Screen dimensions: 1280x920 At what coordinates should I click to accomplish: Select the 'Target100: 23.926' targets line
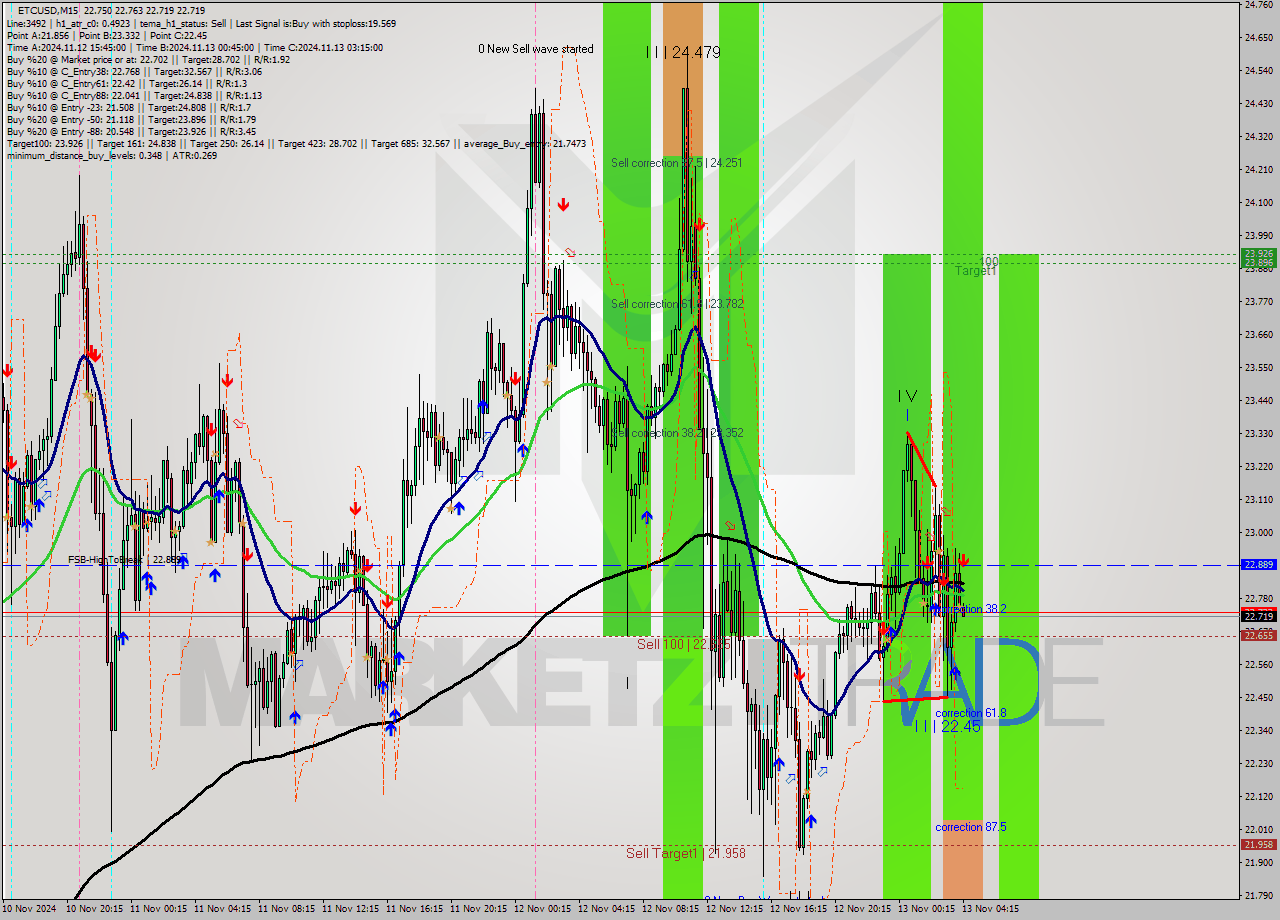coord(296,144)
